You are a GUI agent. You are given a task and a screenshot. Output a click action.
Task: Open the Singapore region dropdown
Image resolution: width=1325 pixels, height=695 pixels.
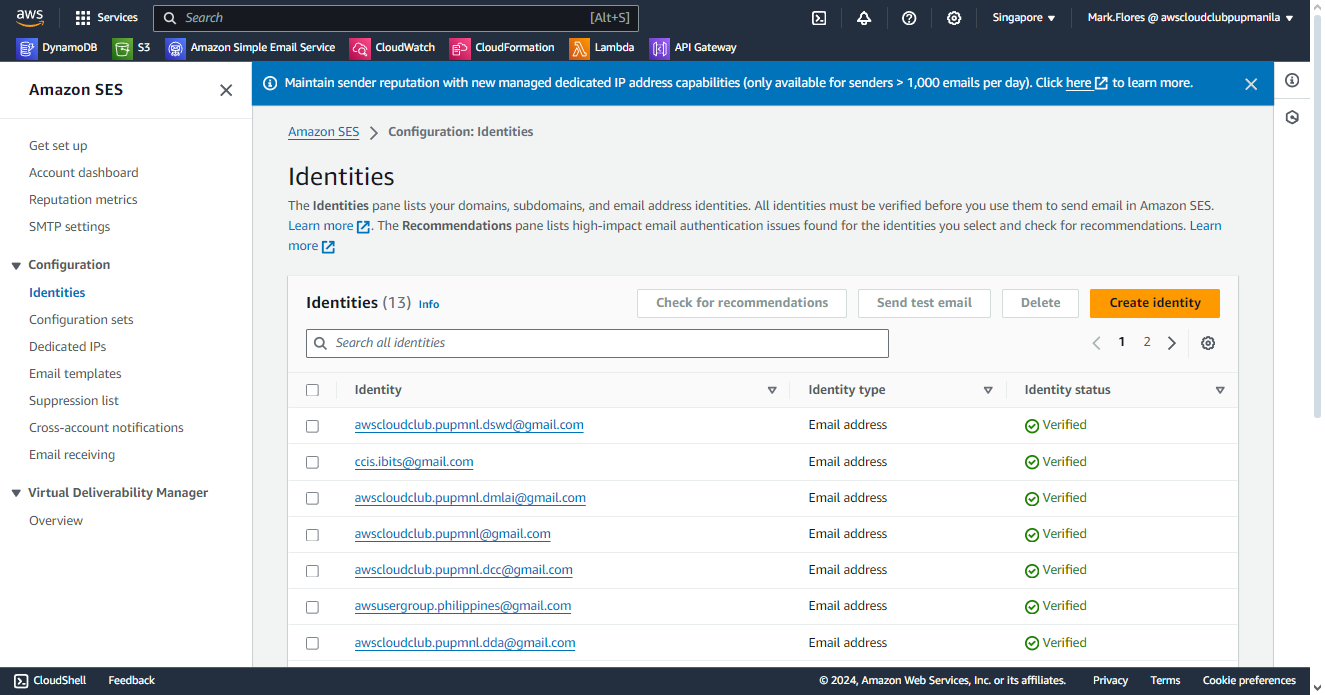coord(1023,18)
